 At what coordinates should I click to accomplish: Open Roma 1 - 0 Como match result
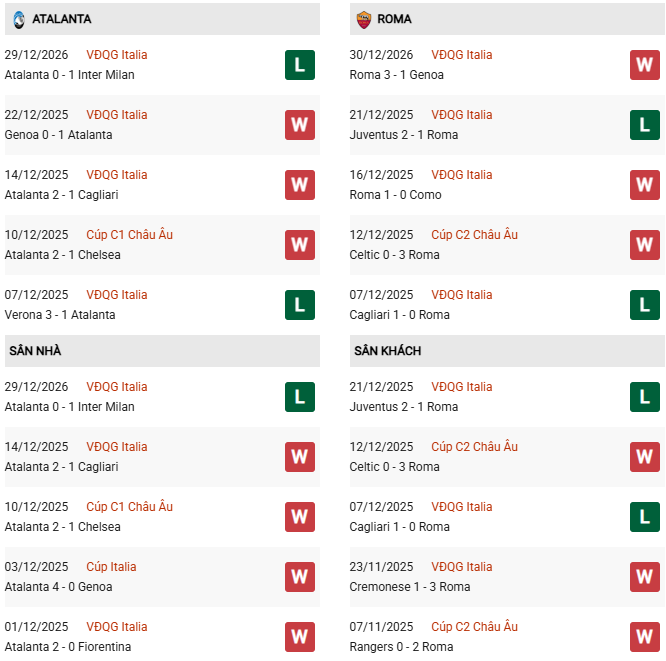(x=395, y=195)
